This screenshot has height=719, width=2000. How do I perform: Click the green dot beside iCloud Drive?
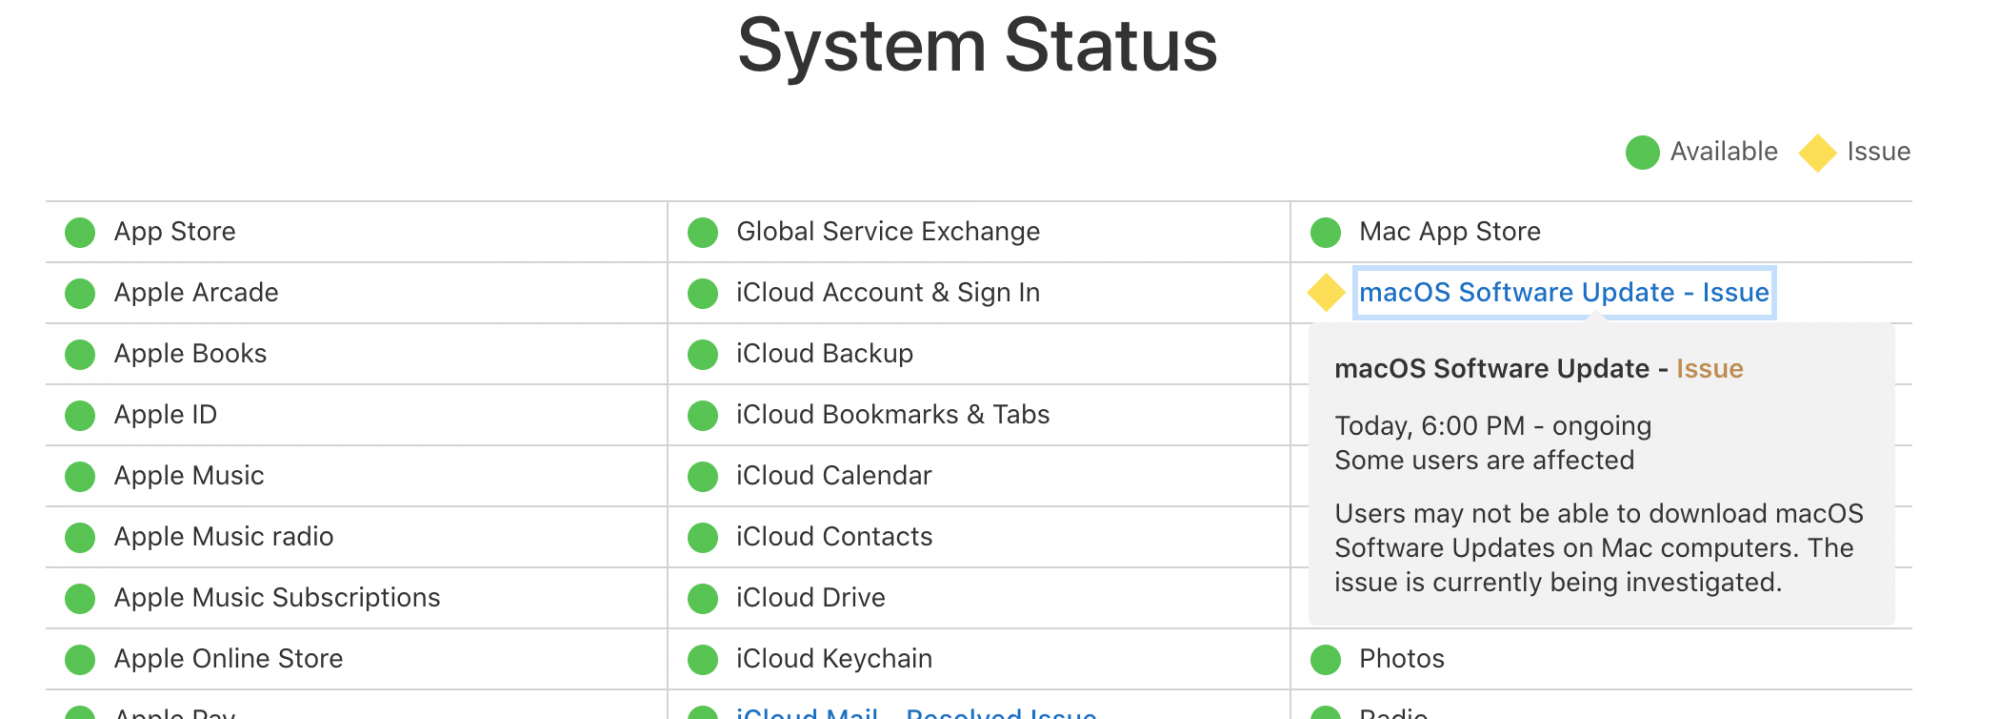[703, 599]
